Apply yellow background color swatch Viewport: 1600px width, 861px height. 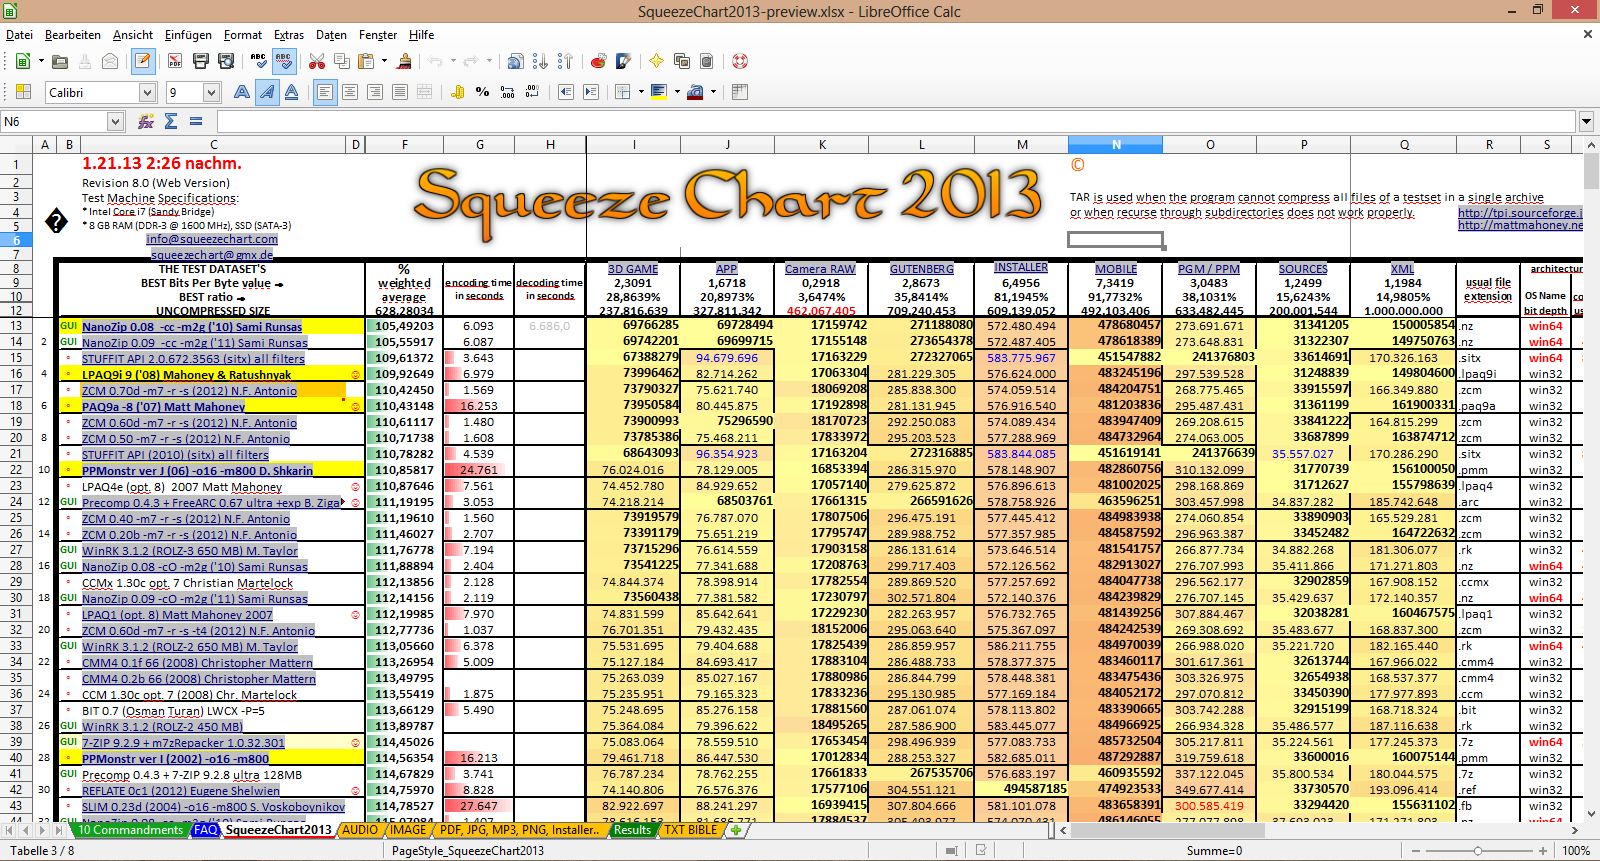(x=658, y=92)
